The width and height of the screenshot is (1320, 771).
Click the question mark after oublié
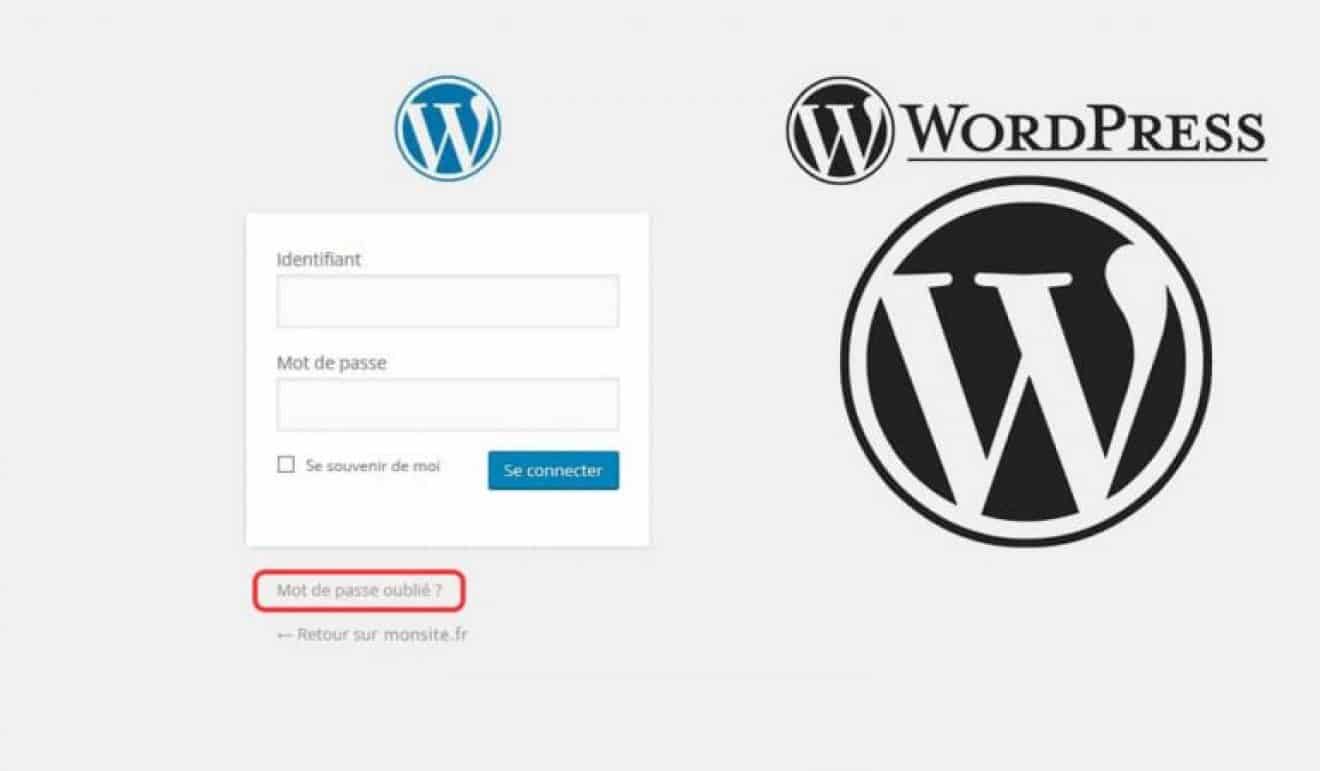click(438, 591)
